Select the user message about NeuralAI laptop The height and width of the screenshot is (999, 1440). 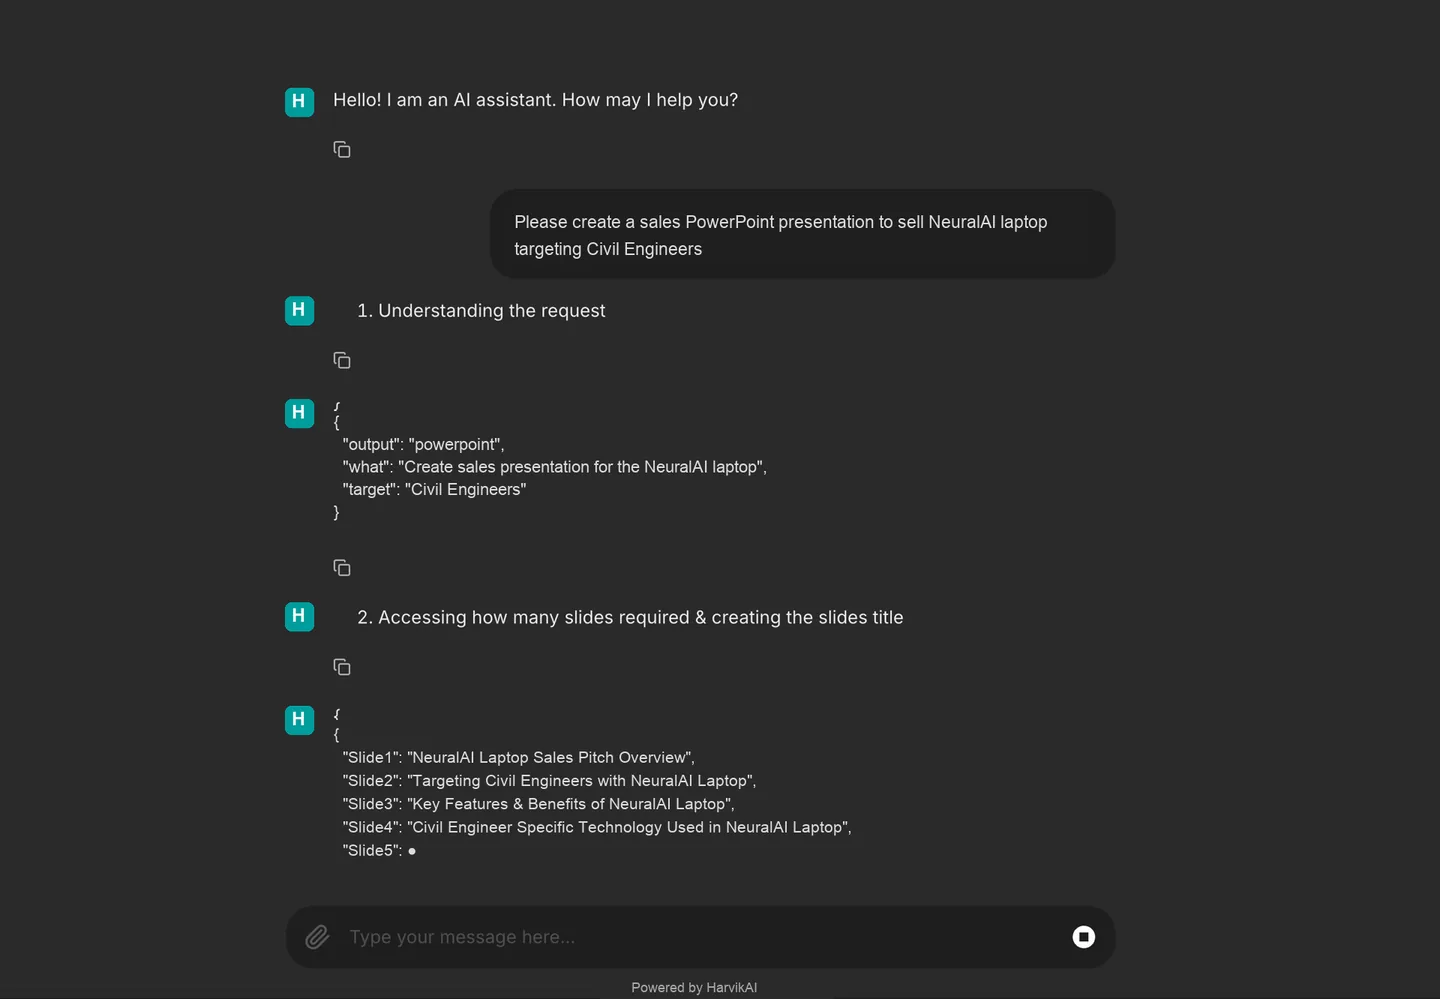(802, 235)
